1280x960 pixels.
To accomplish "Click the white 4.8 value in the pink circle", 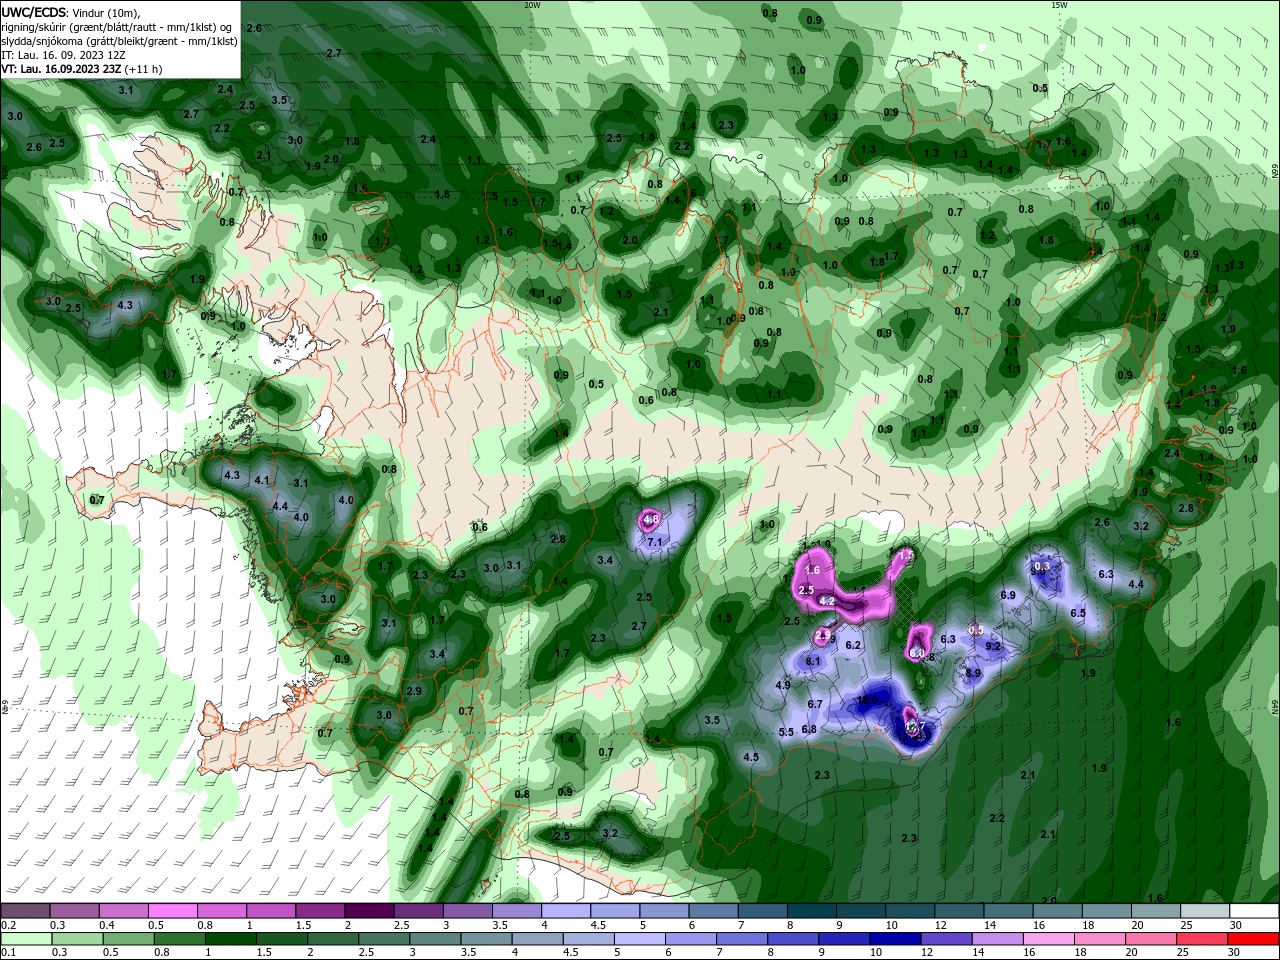I will (x=650, y=520).
